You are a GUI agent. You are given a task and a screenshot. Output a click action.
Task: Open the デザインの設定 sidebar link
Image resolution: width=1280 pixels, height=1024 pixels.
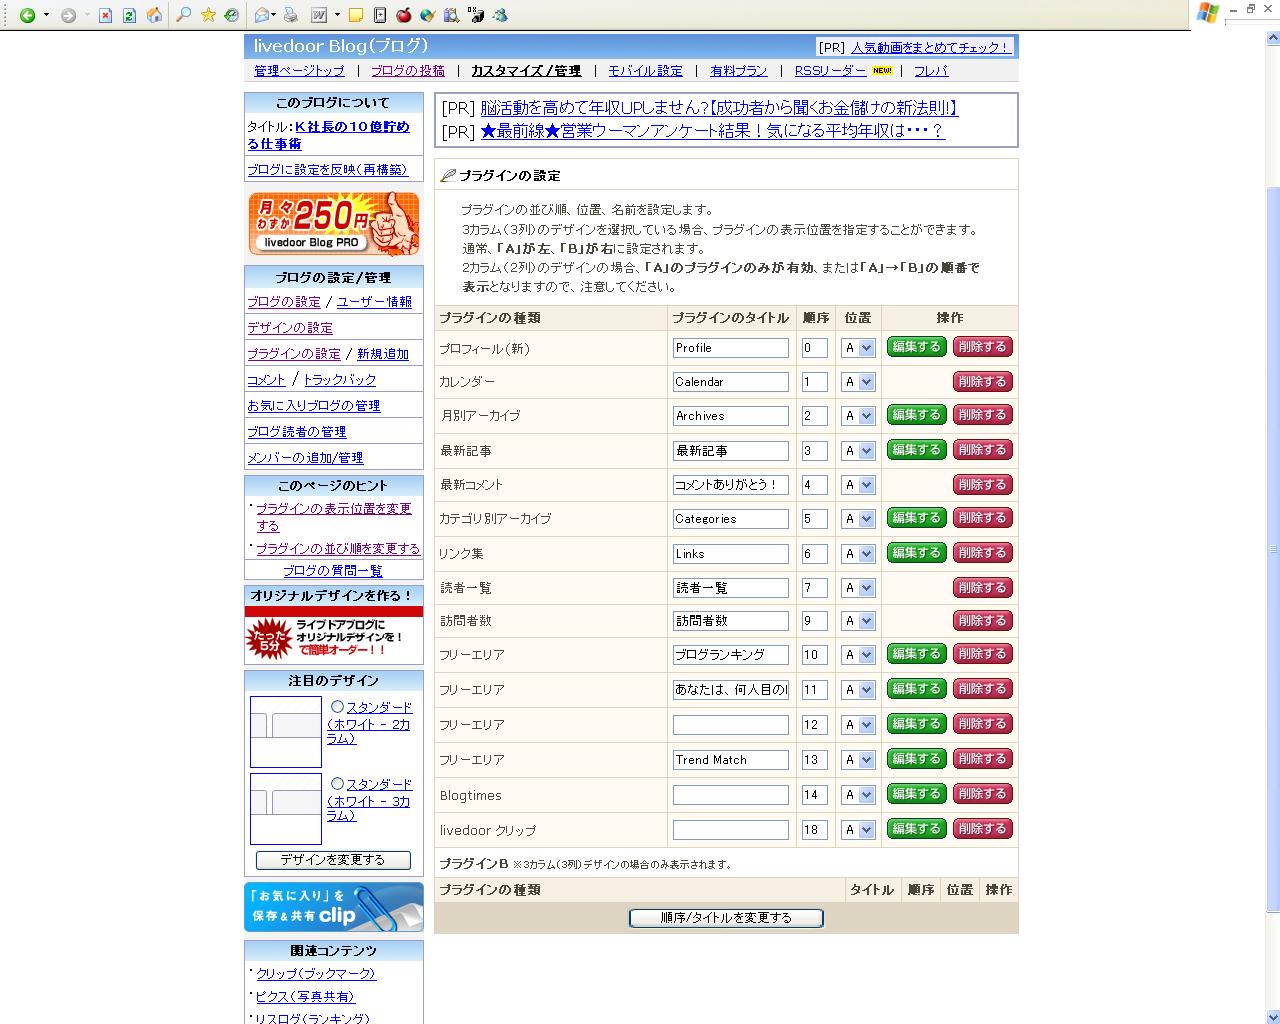[x=290, y=328]
